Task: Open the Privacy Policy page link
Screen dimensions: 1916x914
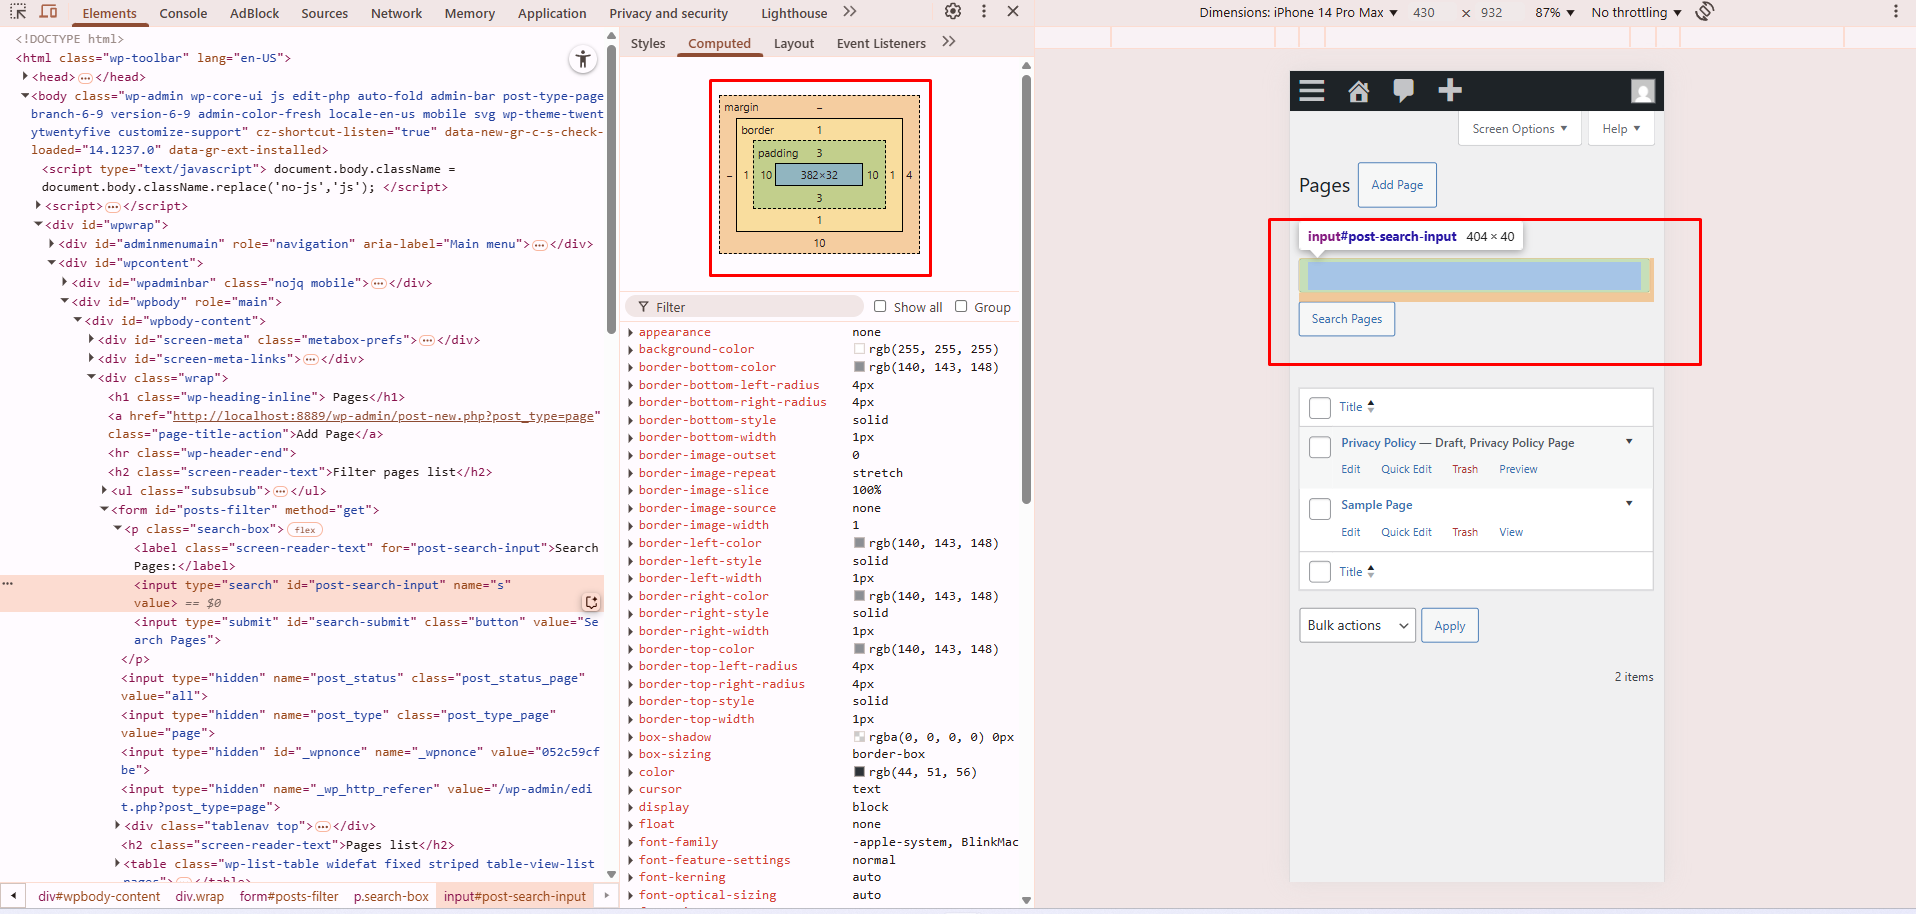Action: (x=1378, y=443)
